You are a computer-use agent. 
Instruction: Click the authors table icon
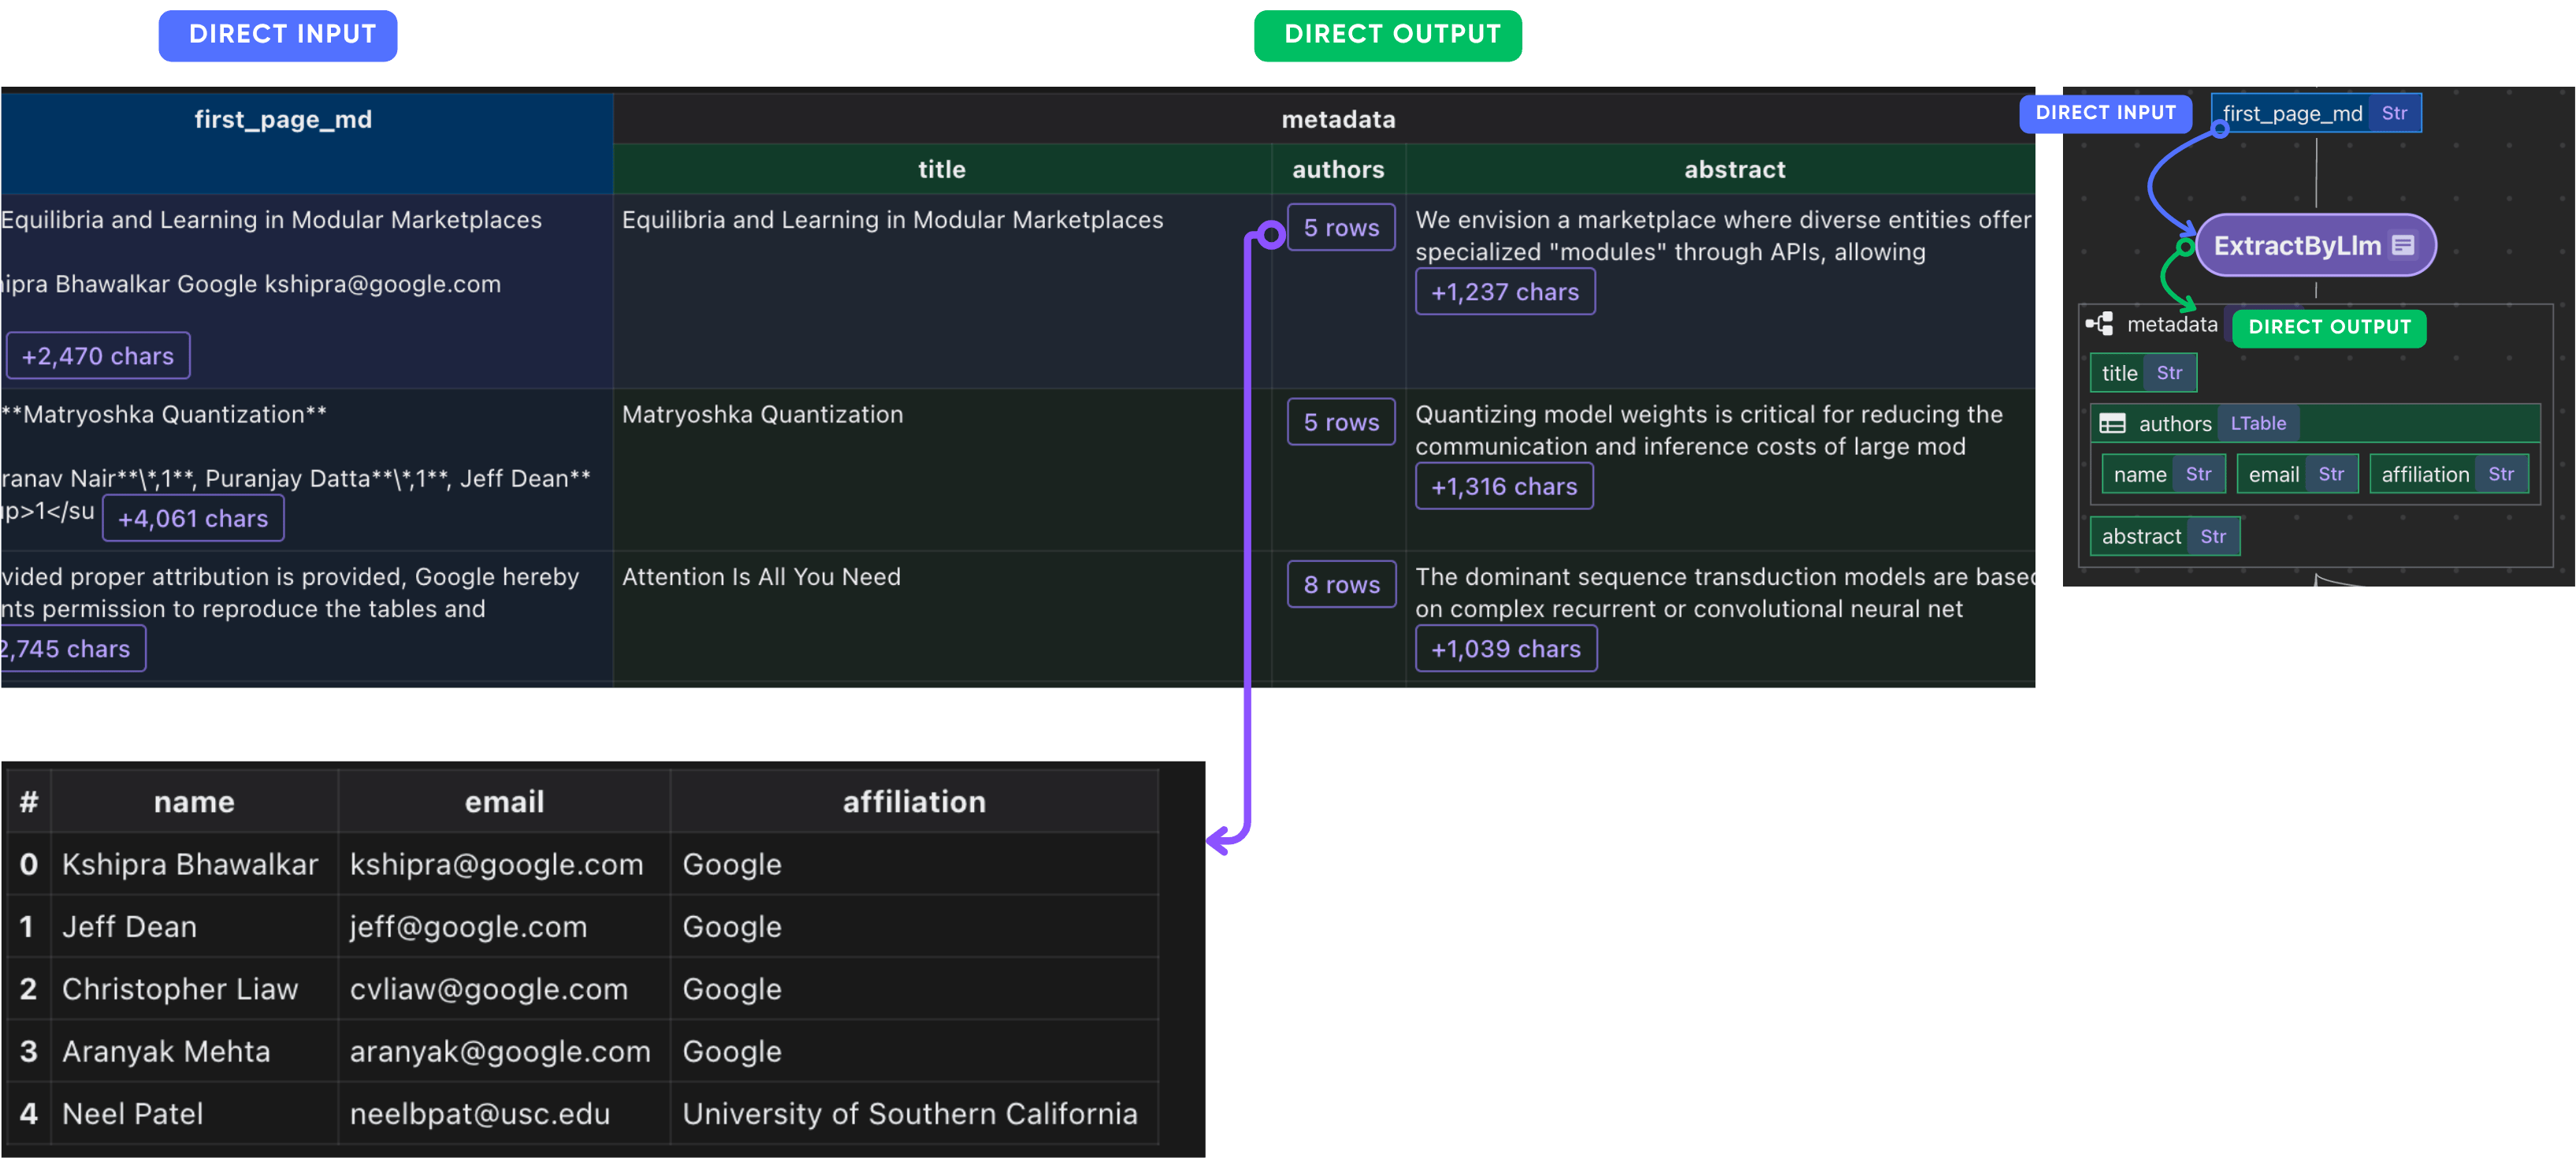coord(2112,424)
